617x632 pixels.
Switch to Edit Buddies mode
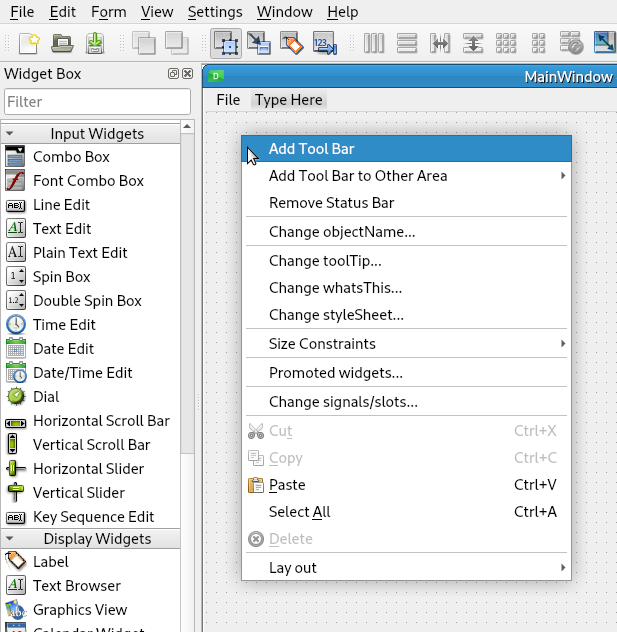[x=291, y=43]
